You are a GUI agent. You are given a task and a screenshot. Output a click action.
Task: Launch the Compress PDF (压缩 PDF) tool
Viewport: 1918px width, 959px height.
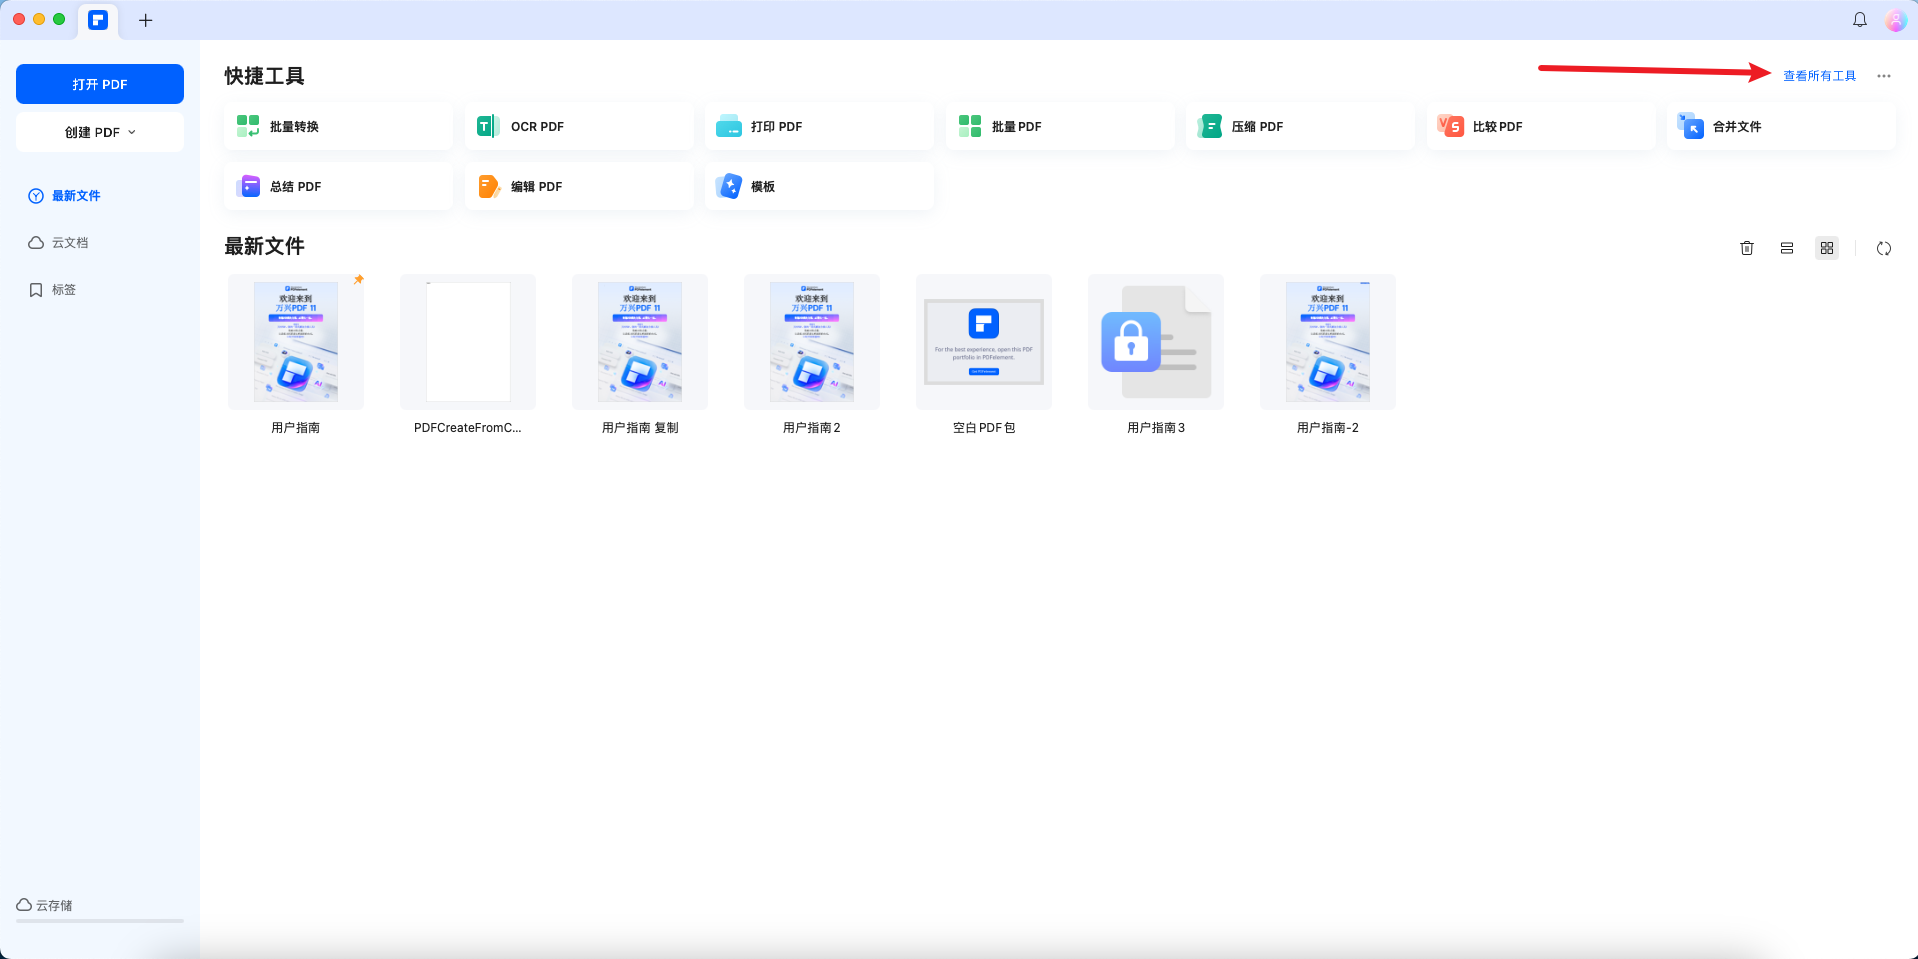click(1299, 126)
